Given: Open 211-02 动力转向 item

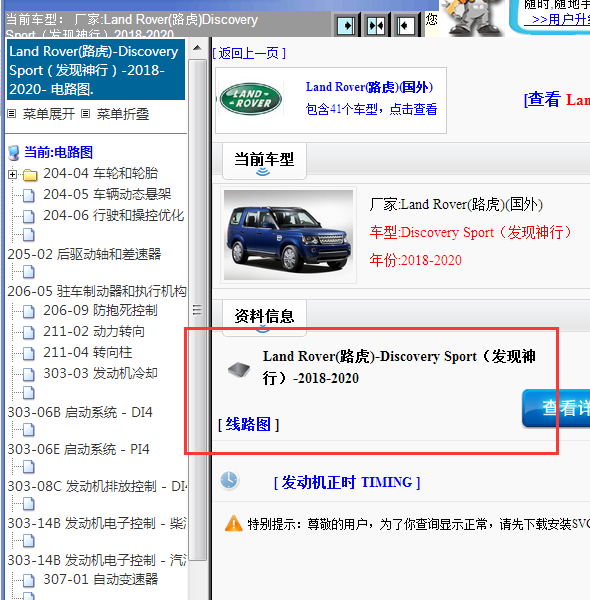Looking at the screenshot, I should 94,331.
